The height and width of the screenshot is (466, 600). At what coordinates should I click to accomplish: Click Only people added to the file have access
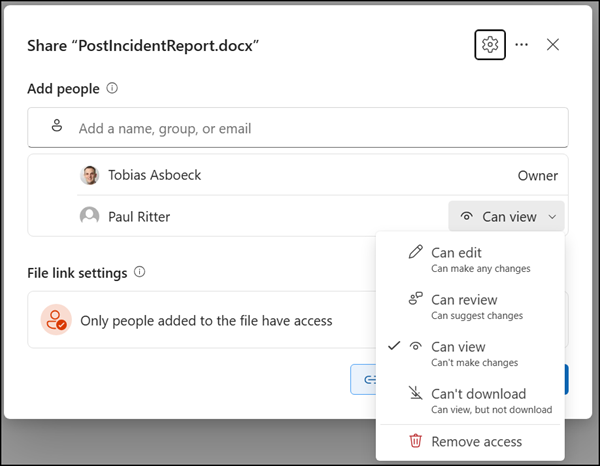pos(206,321)
